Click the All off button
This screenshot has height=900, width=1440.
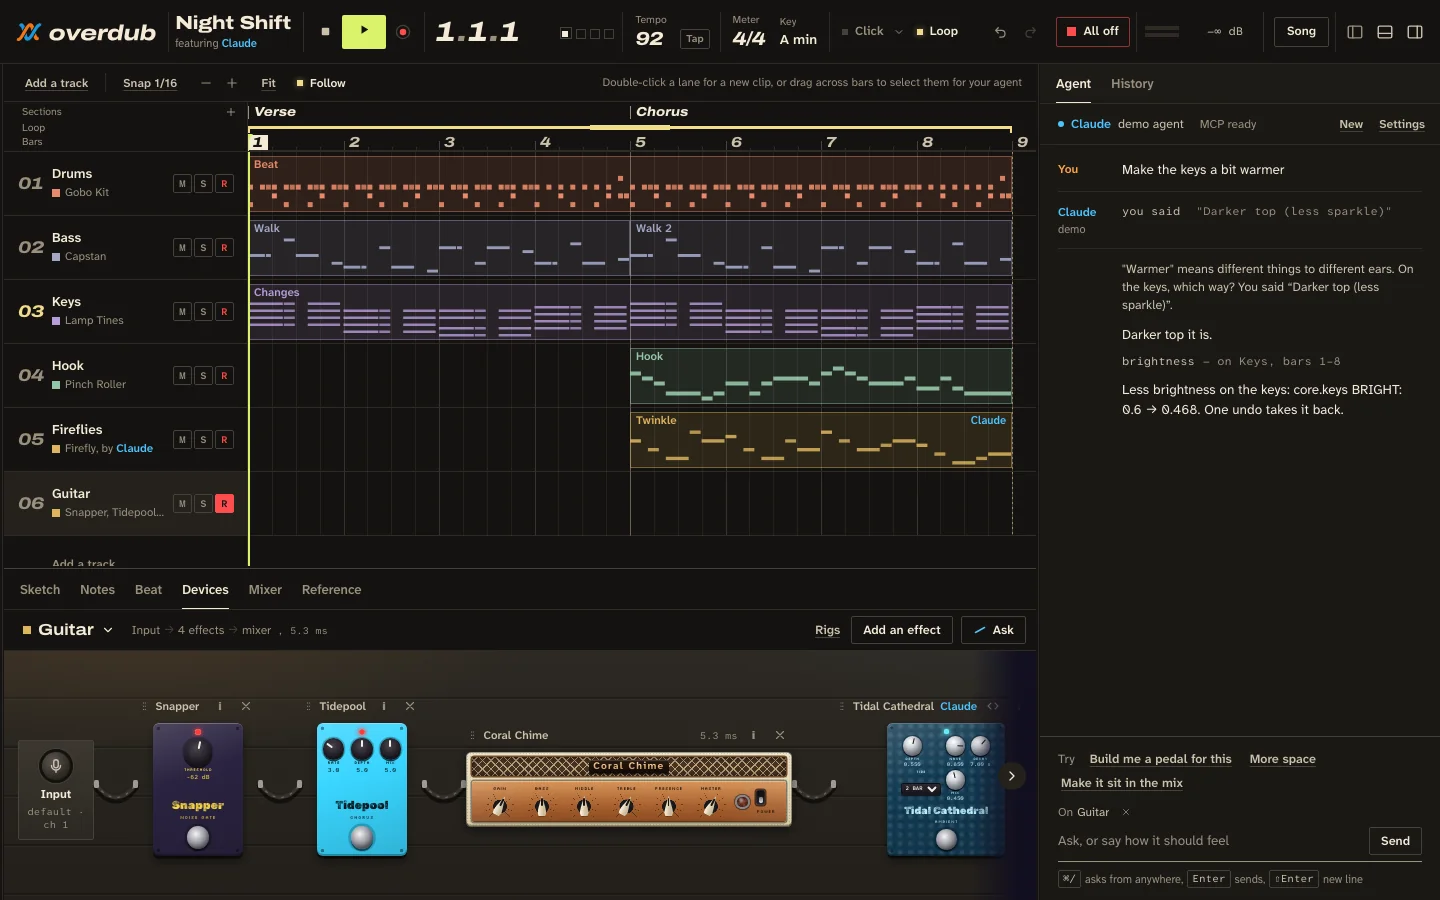[1093, 32]
